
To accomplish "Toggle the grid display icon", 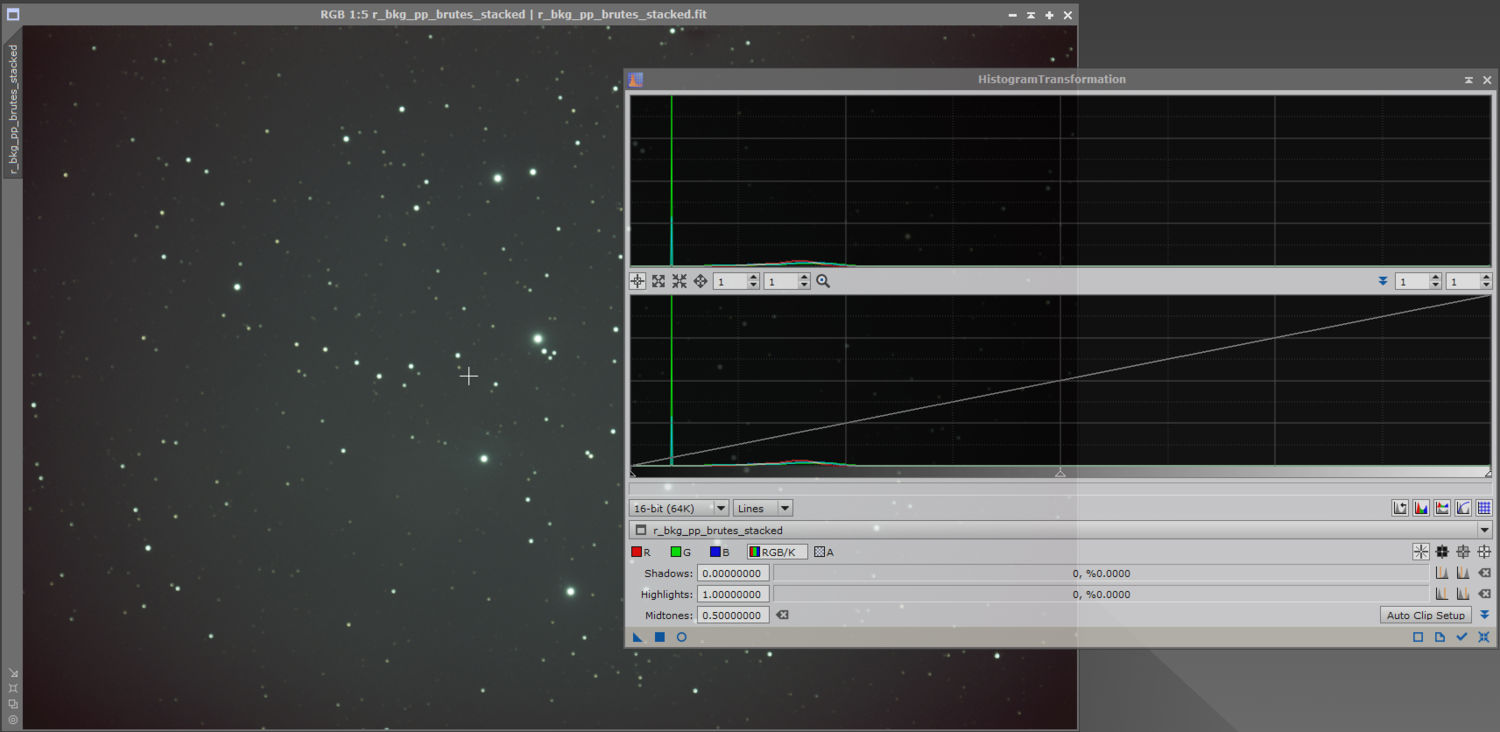I will [x=1485, y=508].
